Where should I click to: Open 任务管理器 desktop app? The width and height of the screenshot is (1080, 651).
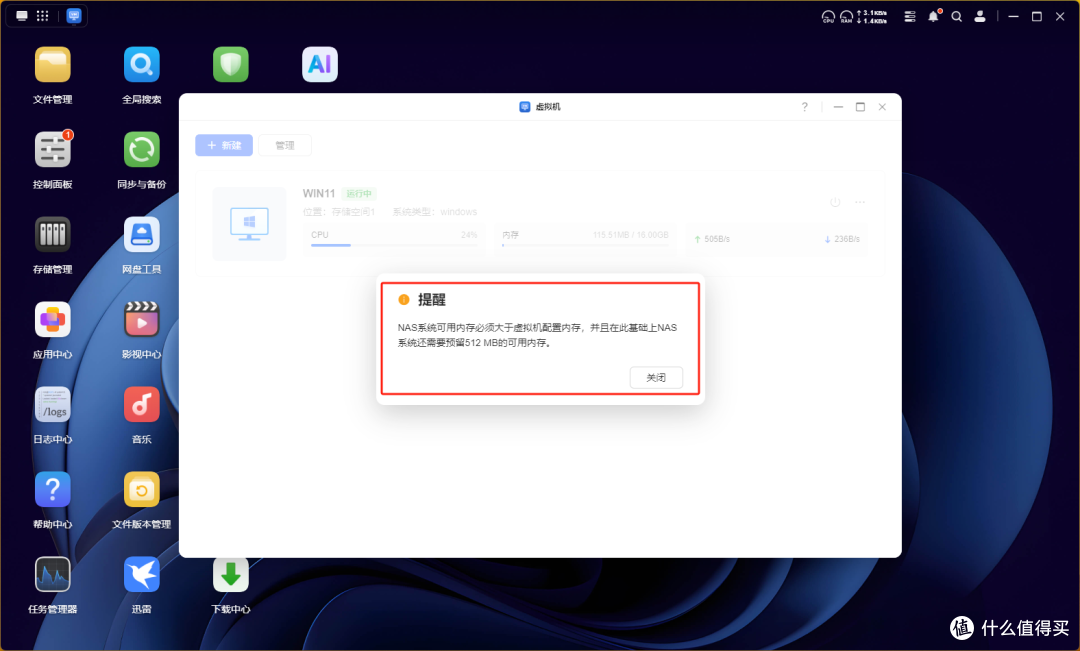click(x=53, y=575)
